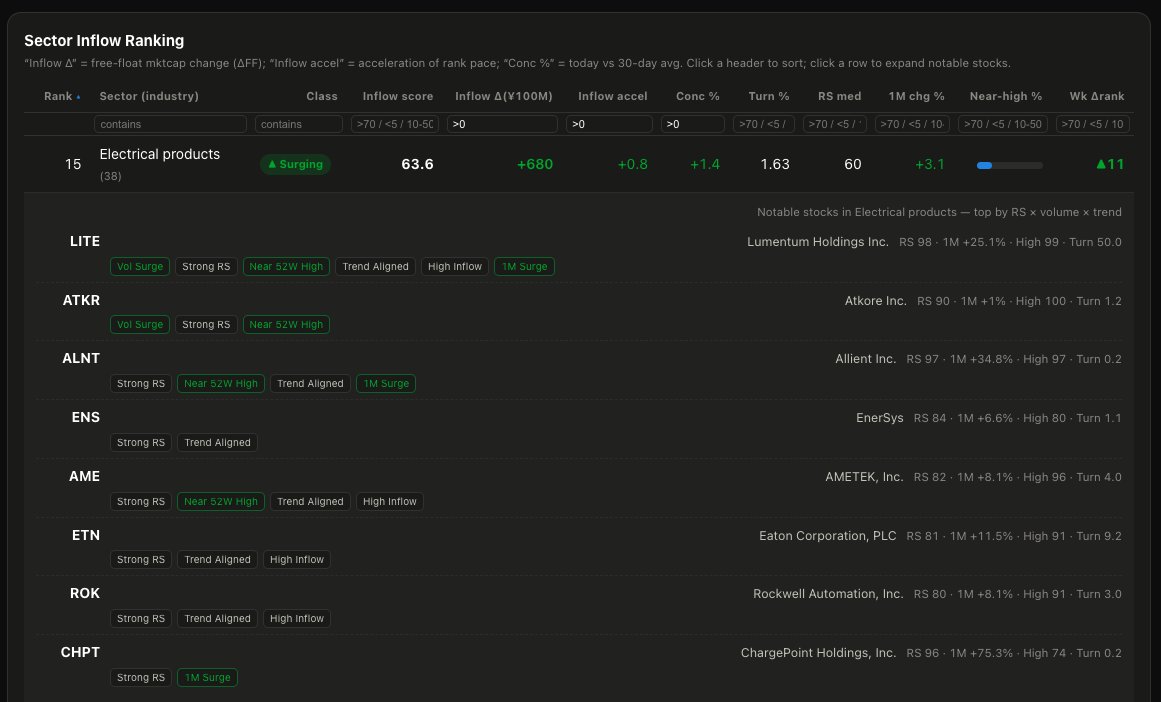Click the Near-high progress bar
Screen dimensions: 1161x702
pyautogui.click(x=1010, y=165)
